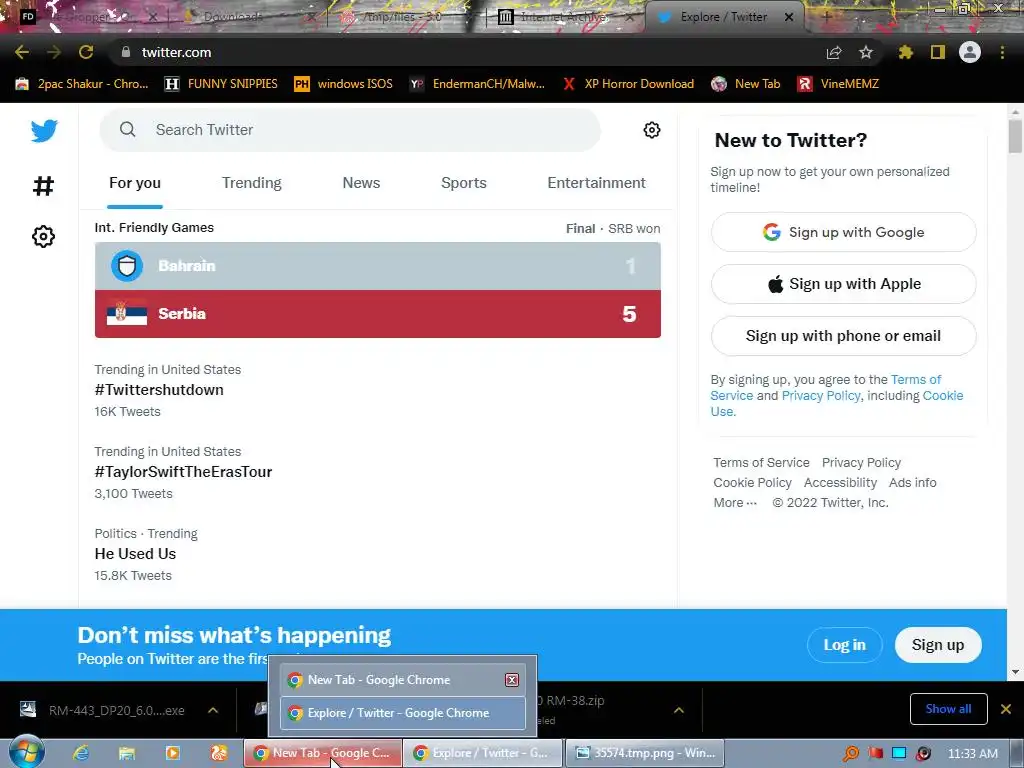Screen dimensions: 1024x768
Task: Reload the twitter.com page
Action: pos(86,52)
